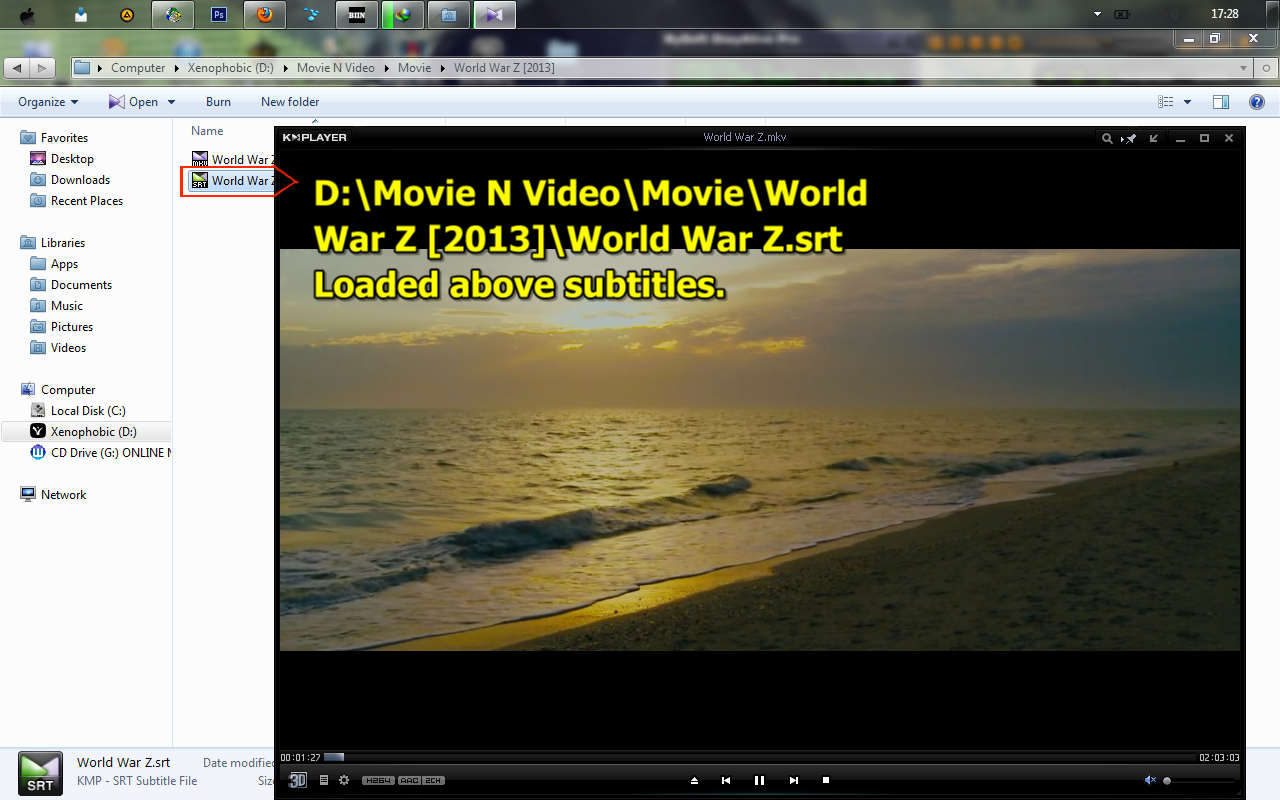Click the Change your view icon
This screenshot has width=1280, height=800.
tap(1165, 102)
